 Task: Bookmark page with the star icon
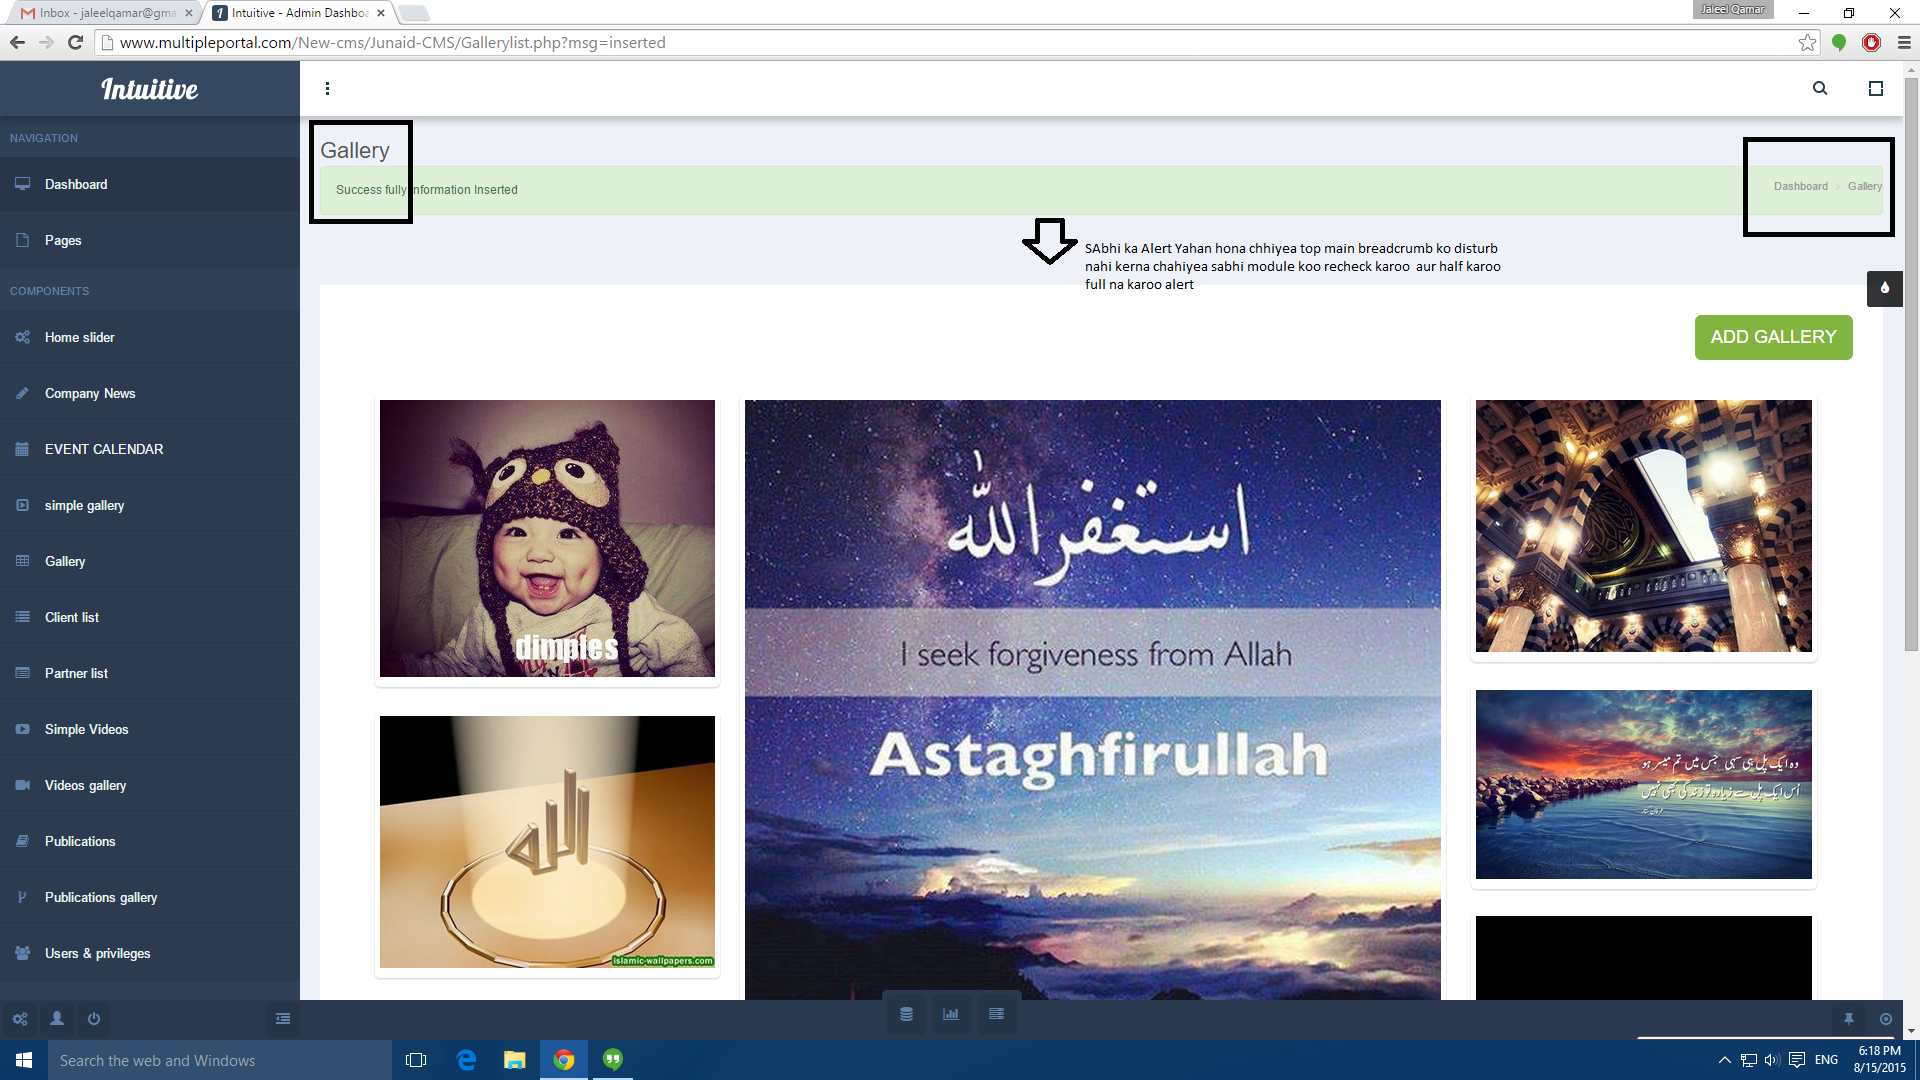[x=1807, y=42]
